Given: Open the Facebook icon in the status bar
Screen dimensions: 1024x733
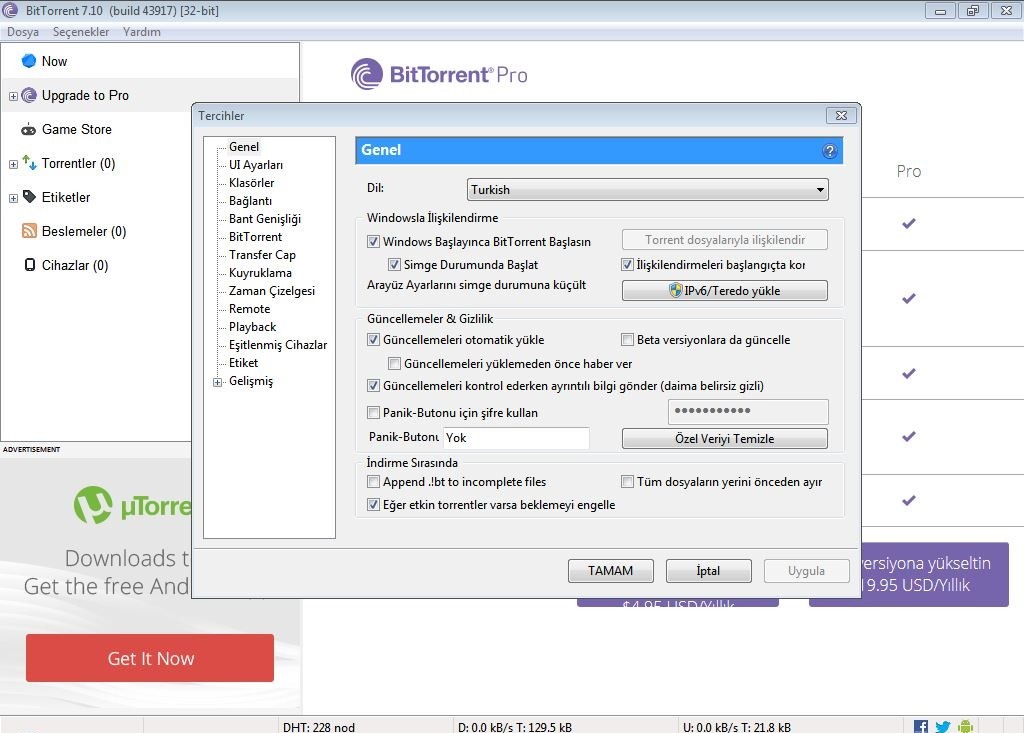Looking at the screenshot, I should click(x=921, y=726).
